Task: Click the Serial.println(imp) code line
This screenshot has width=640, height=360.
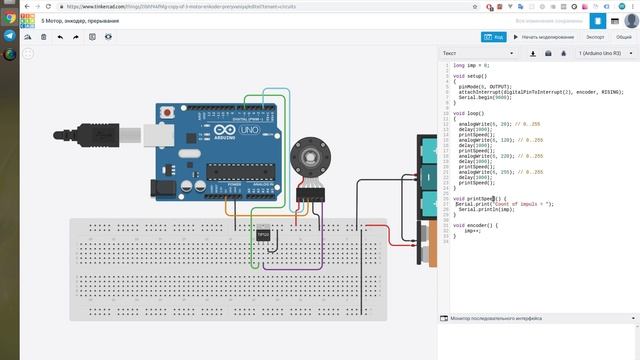Action: [x=487, y=209]
